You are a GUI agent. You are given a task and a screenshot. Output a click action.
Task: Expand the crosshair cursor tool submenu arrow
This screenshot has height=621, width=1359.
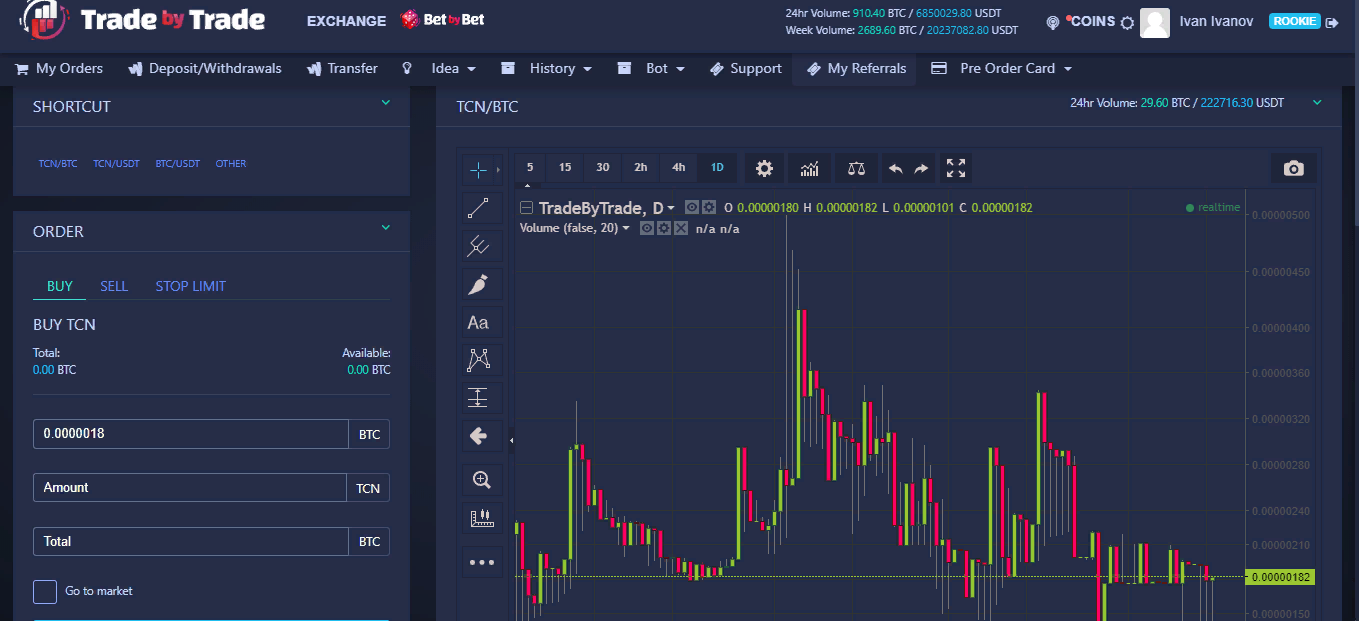coord(498,170)
